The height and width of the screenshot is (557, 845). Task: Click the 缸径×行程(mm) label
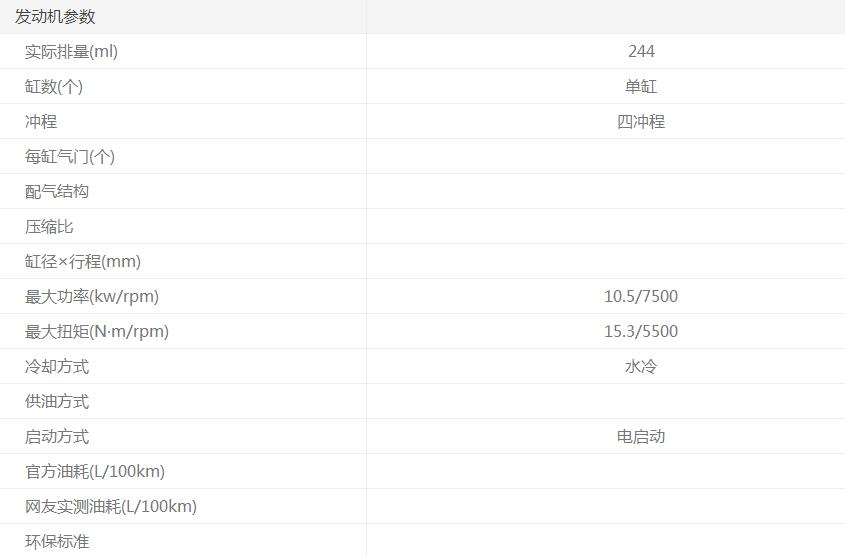pos(83,262)
